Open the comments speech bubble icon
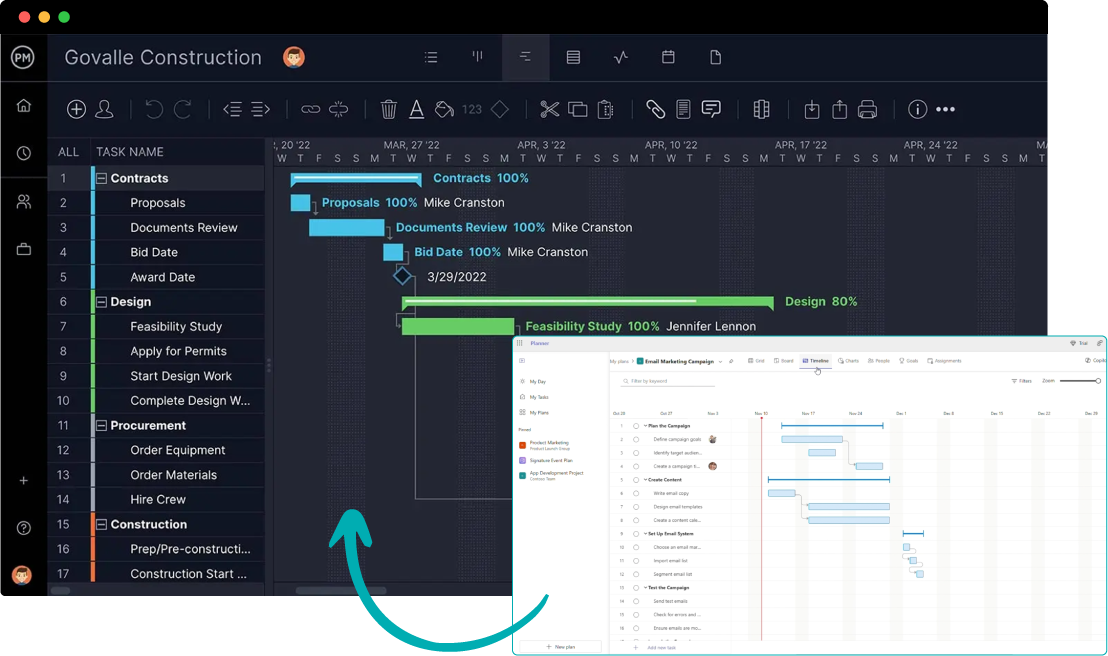This screenshot has height=656, width=1108. pos(711,110)
